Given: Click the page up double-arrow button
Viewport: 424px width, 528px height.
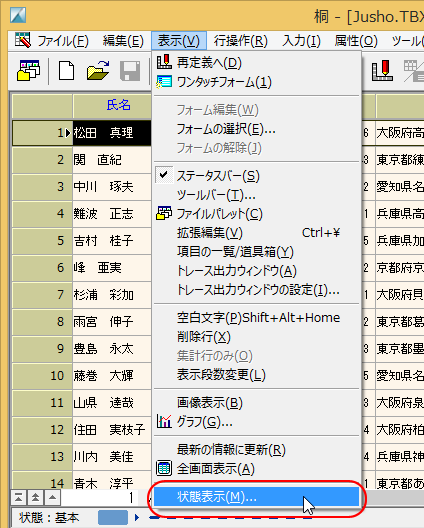Looking at the screenshot, I should click(x=35, y=497).
